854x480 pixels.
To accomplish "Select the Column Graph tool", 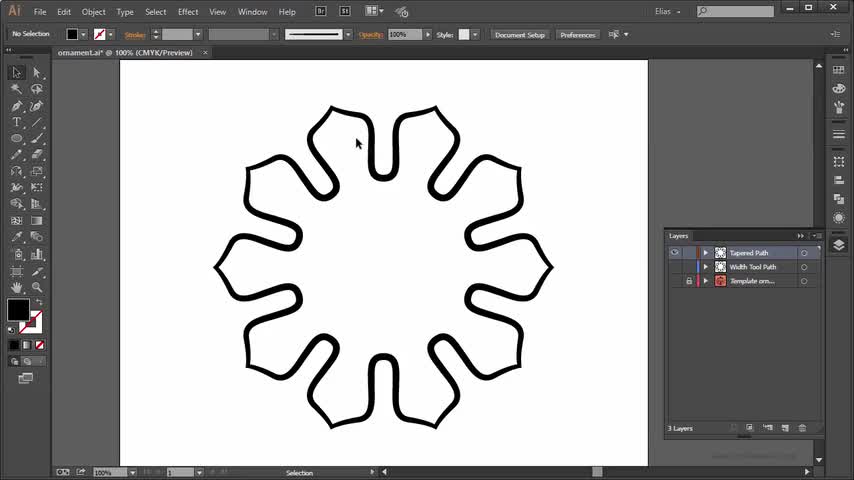I will 36,254.
